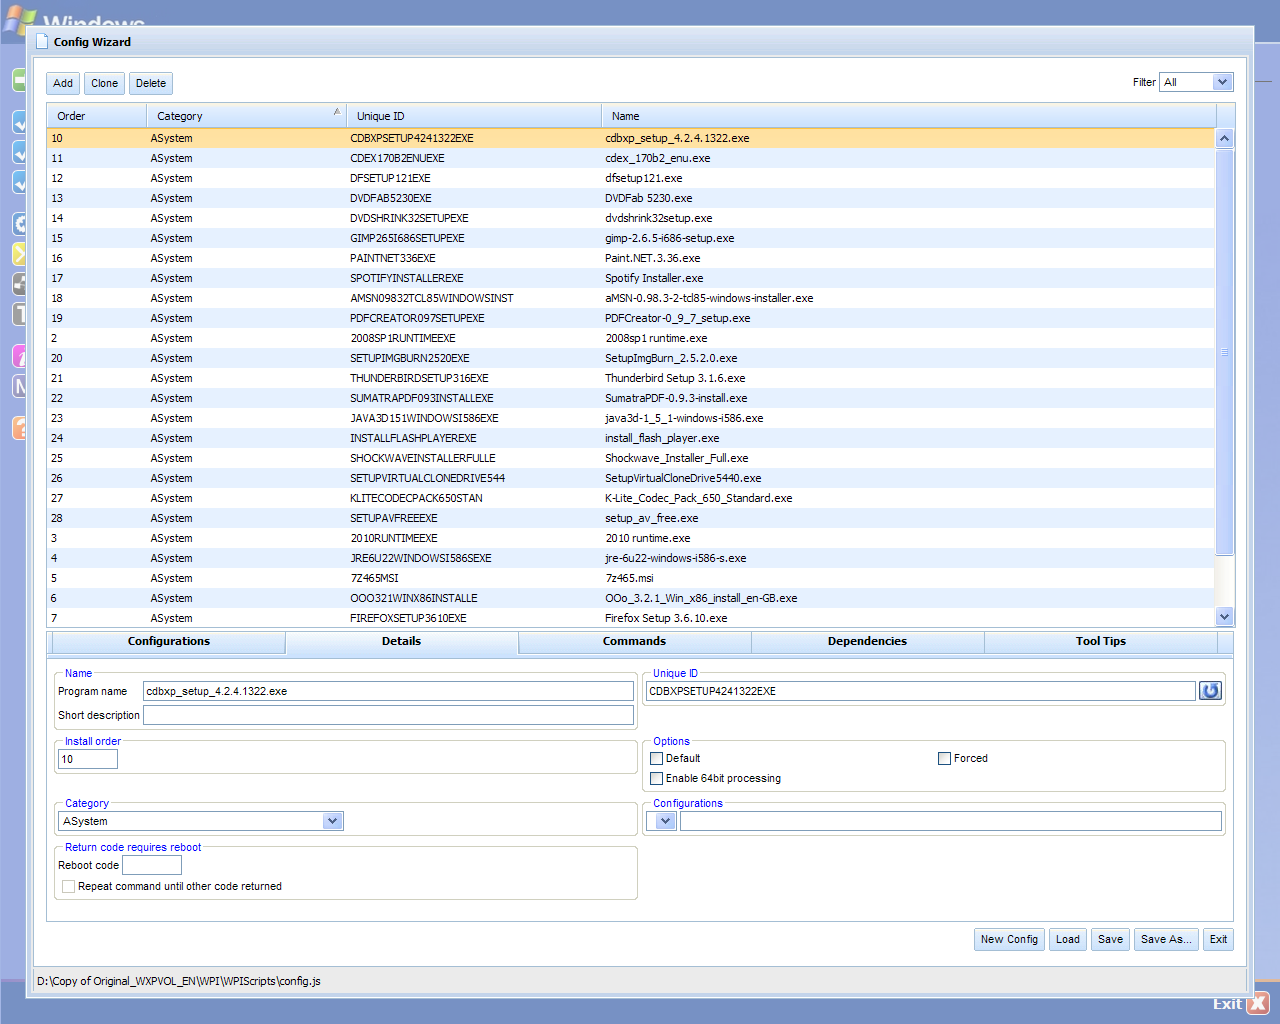Clone the selected entry
The width and height of the screenshot is (1280, 1024).
105,83
